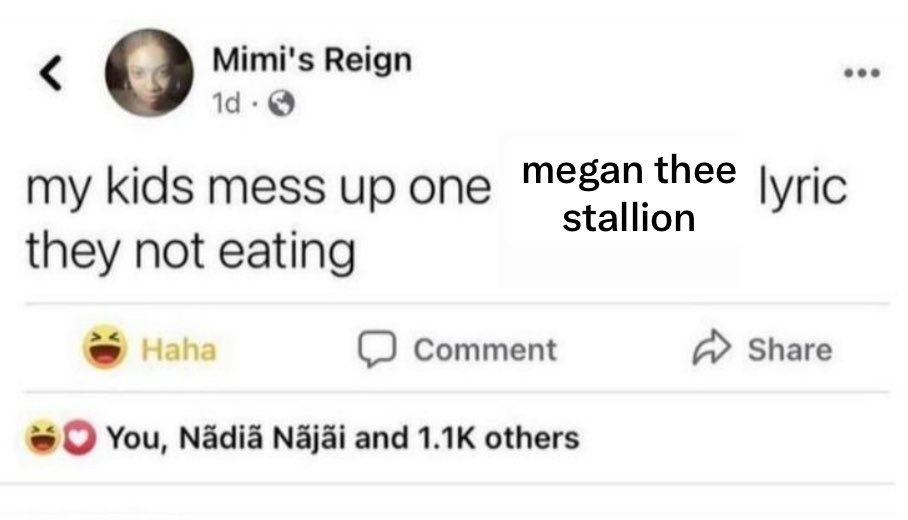
Task: Toggle the Haha reaction label
Action: pyautogui.click(x=179, y=350)
